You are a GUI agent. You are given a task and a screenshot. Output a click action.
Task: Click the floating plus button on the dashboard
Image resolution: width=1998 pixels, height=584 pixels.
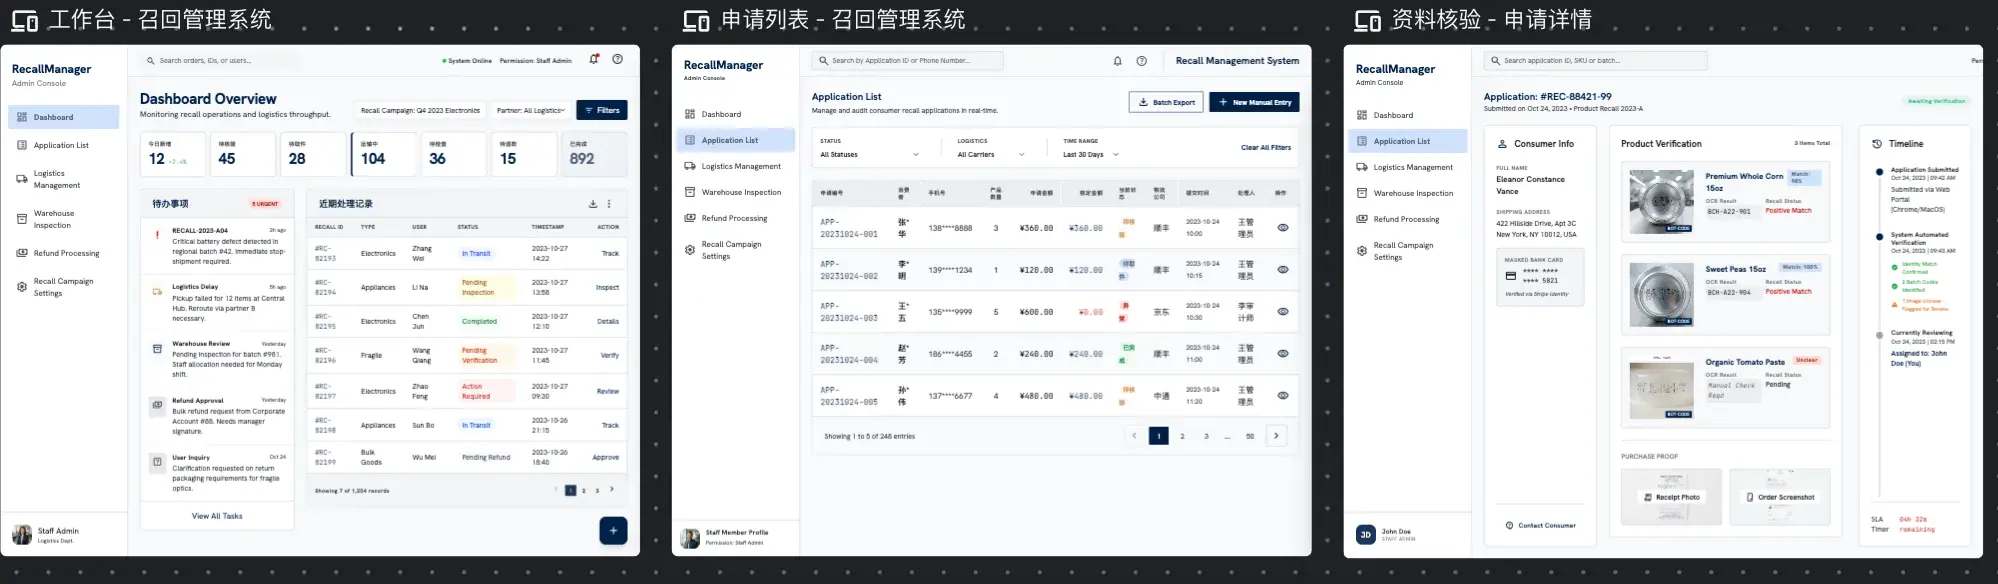click(613, 531)
